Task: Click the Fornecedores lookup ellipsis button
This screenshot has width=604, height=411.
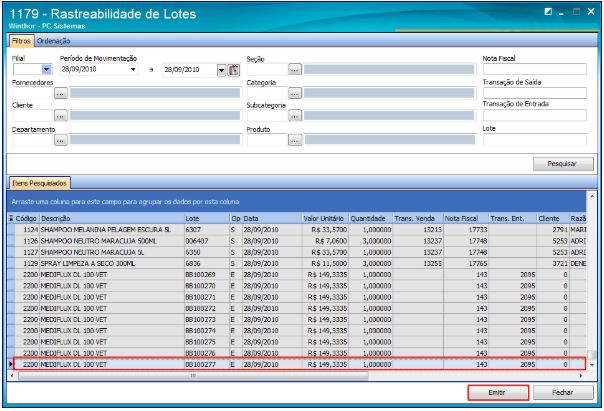Action: [60, 93]
